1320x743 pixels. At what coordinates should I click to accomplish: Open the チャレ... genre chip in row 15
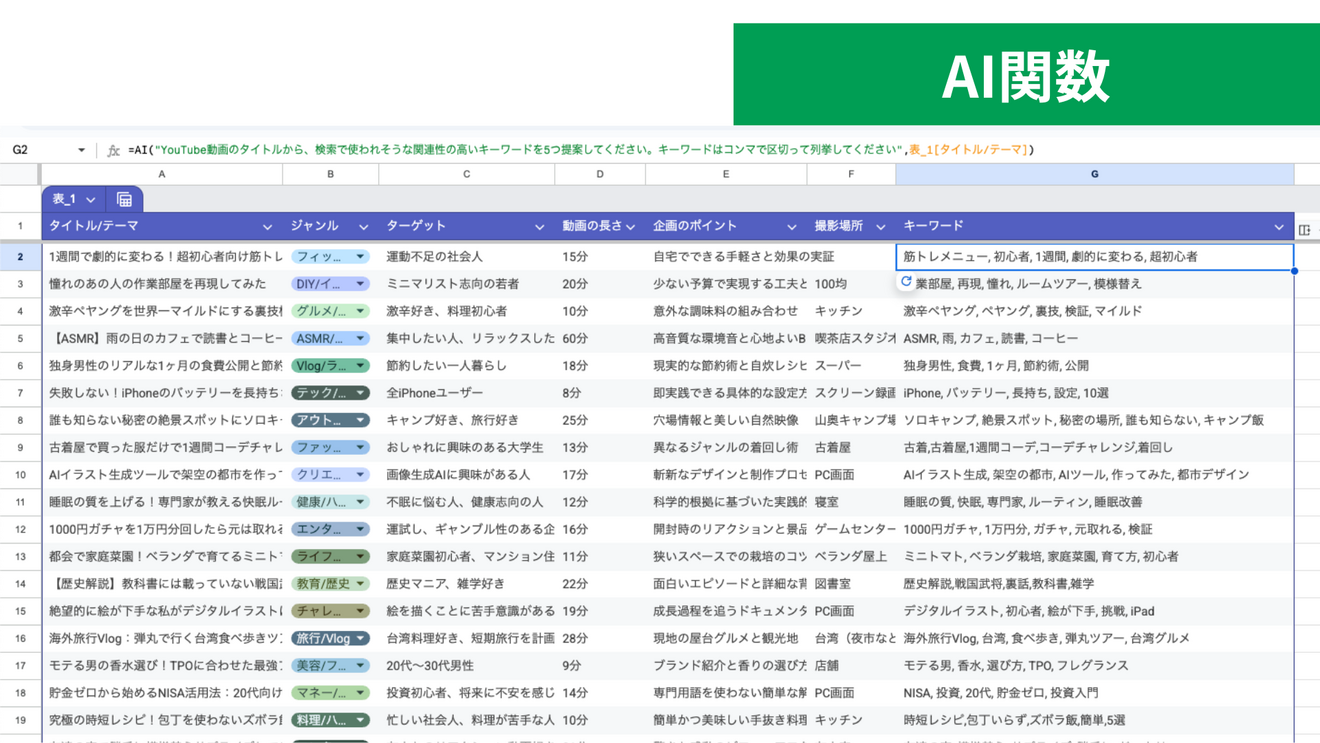pos(330,611)
